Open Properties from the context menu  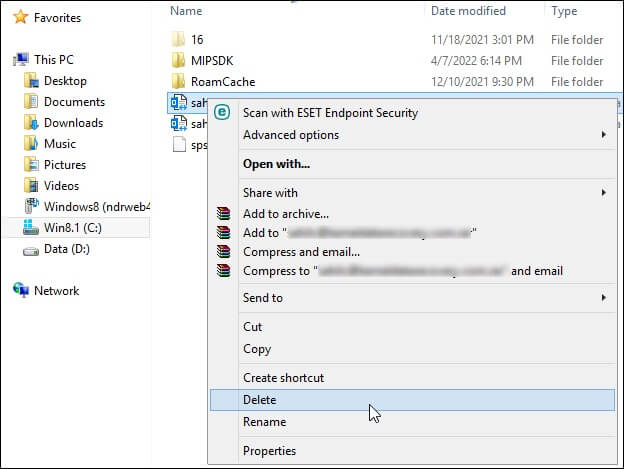coord(270,451)
